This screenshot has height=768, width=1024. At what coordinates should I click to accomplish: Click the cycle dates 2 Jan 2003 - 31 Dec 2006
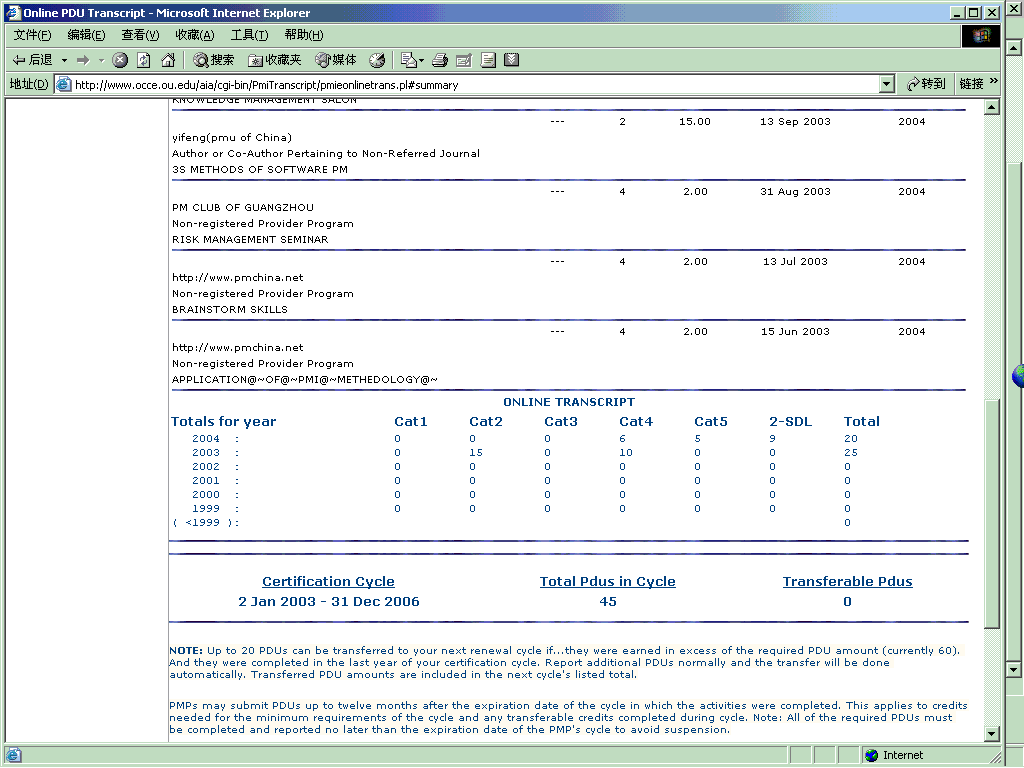[328, 601]
